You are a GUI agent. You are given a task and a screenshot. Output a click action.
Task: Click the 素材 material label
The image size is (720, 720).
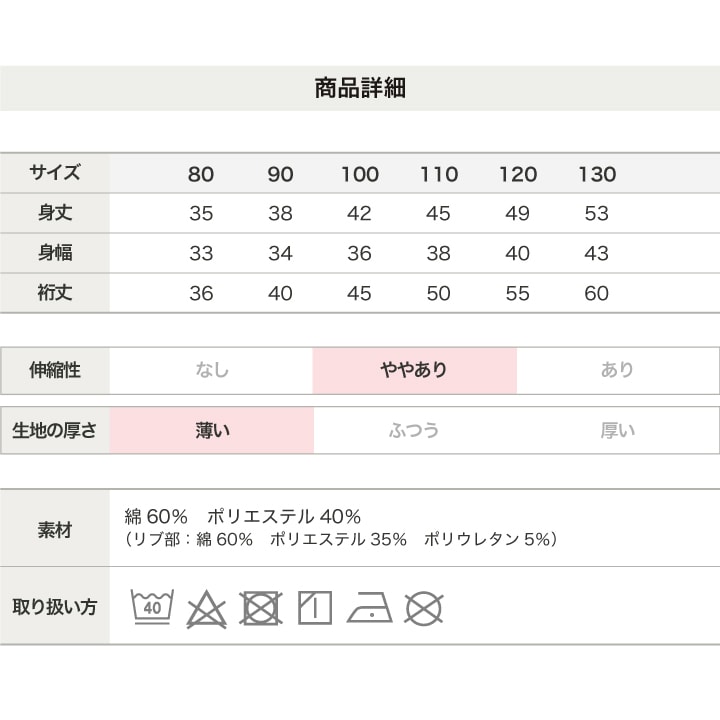point(55,530)
